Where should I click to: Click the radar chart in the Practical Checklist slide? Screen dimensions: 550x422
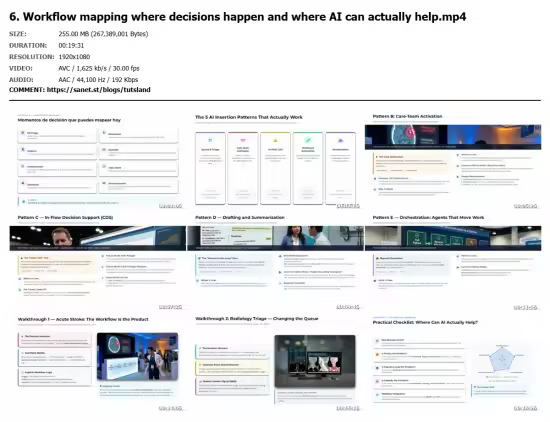tap(502, 359)
